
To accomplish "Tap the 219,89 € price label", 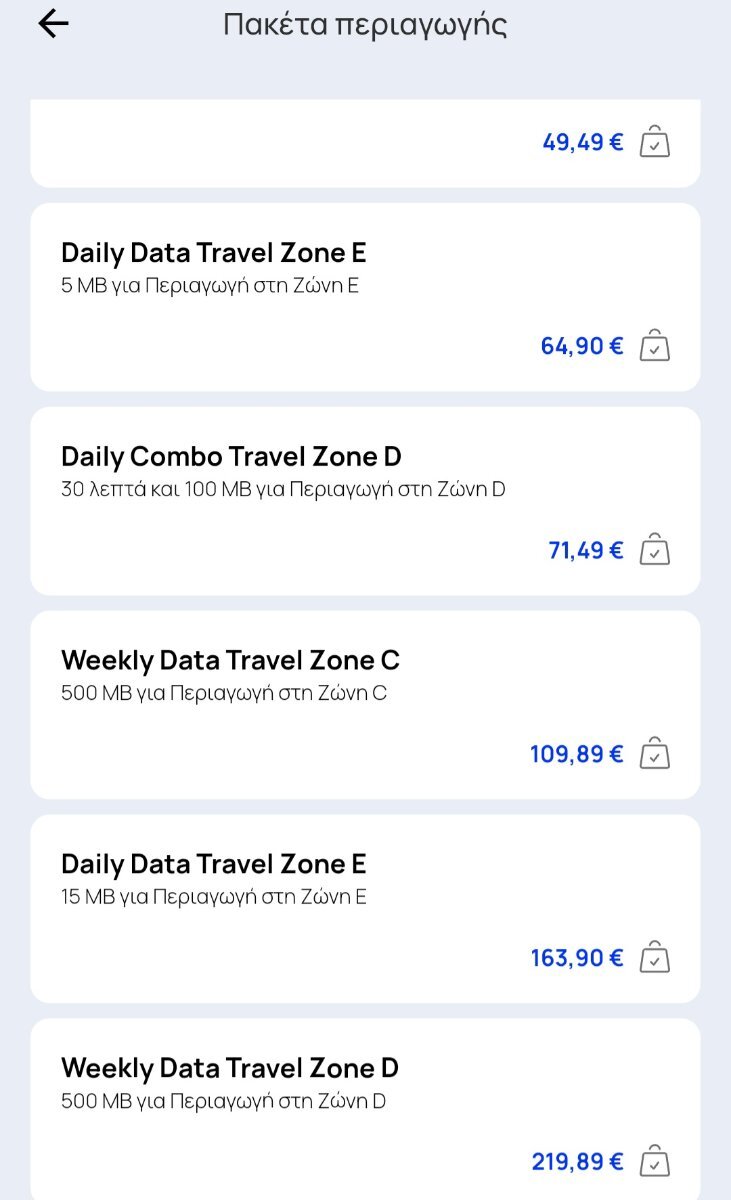I will pyautogui.click(x=577, y=1162).
